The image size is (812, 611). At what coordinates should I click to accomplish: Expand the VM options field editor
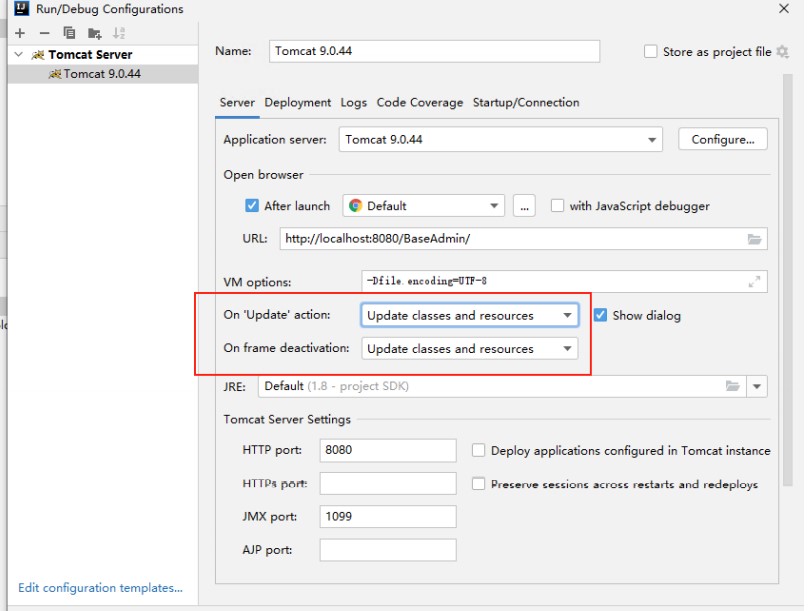pos(755,282)
